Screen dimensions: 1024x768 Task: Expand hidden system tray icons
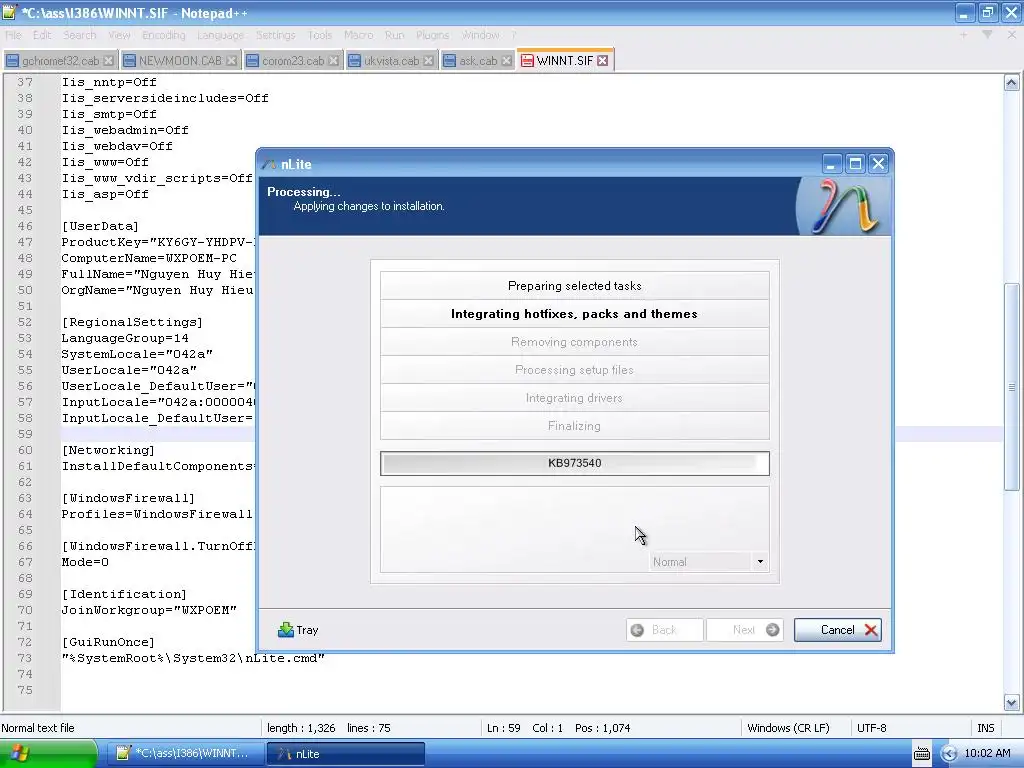click(948, 754)
